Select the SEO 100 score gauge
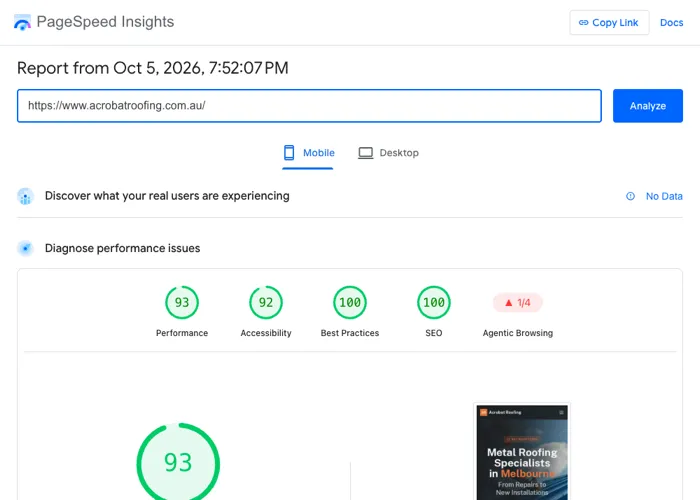Image resolution: width=700 pixels, height=500 pixels. point(433,302)
